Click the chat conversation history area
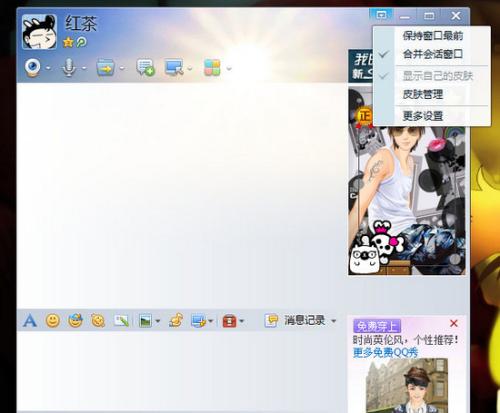500x413 pixels. click(x=182, y=195)
